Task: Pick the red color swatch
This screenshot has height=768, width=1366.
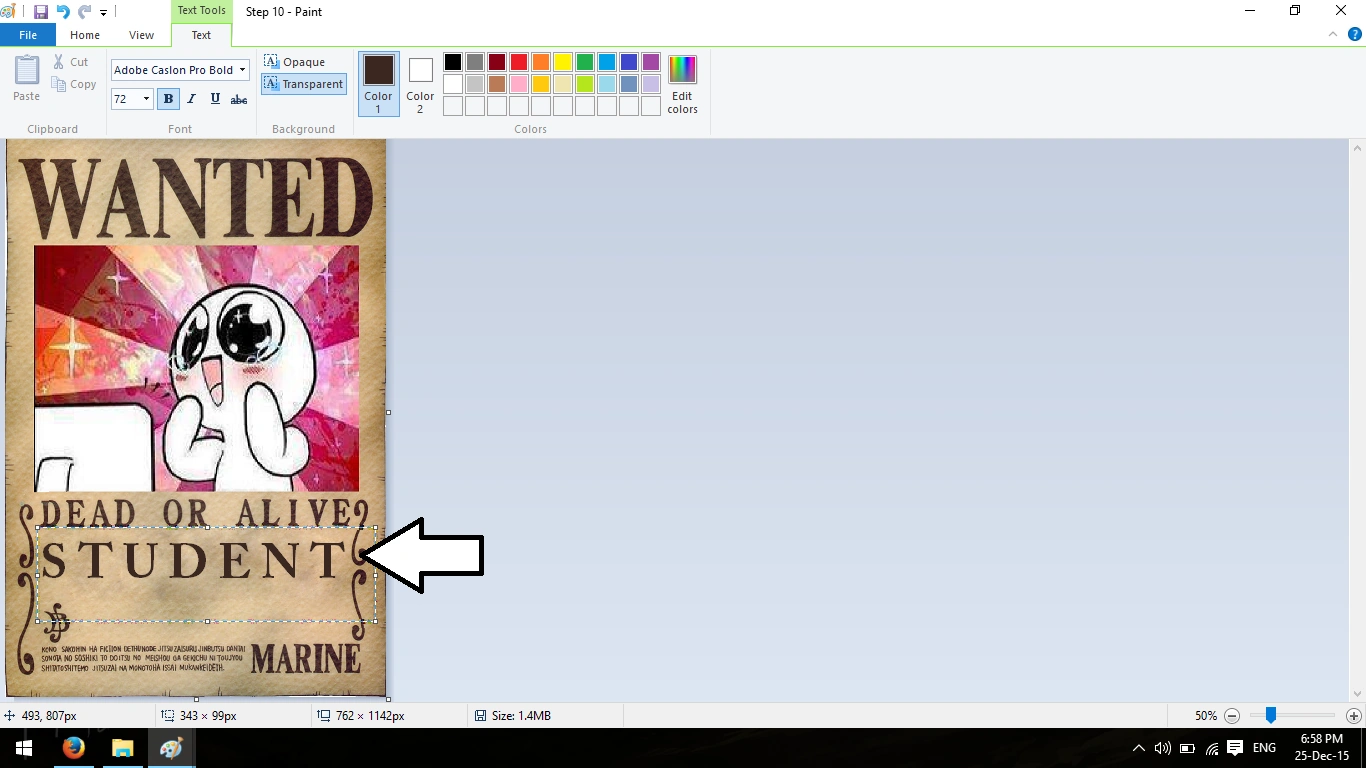Action: [519, 62]
